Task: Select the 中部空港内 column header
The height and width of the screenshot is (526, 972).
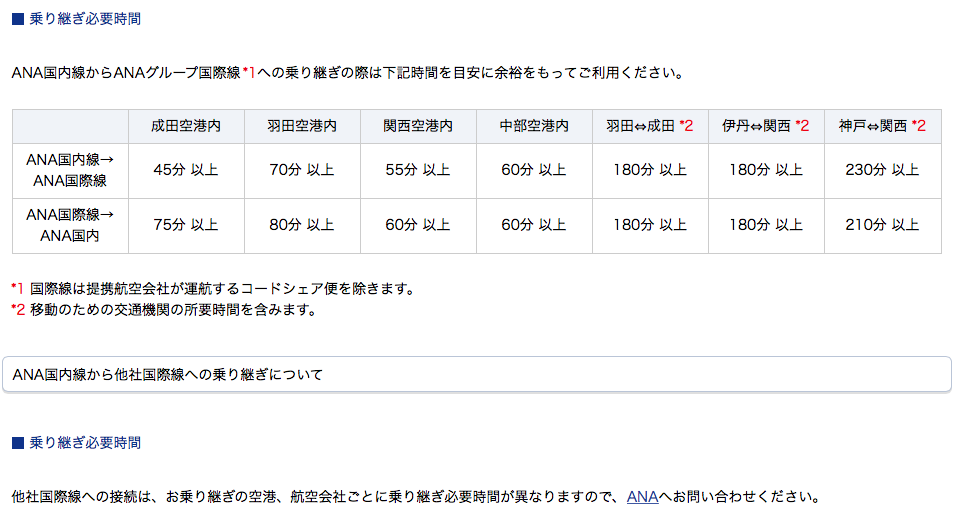Action: (534, 126)
